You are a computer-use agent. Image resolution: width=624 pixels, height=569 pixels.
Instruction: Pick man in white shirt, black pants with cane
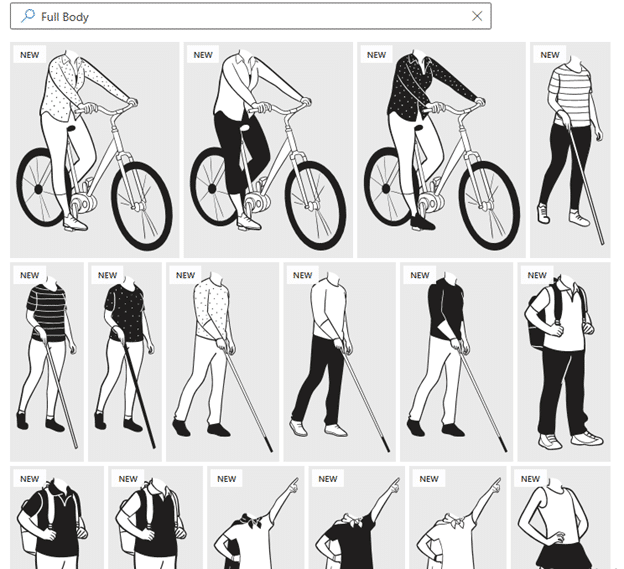[338, 362]
